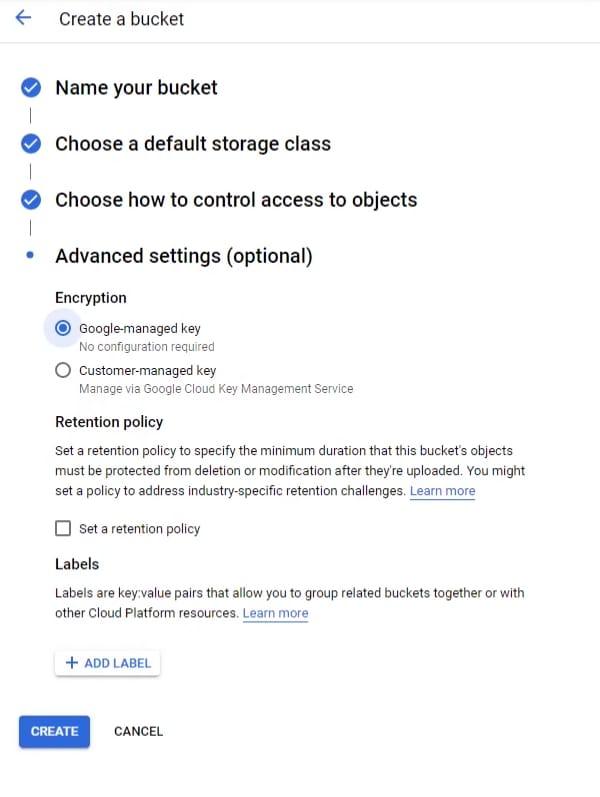Viewport: 600px width, 797px height.
Task: Collapse the Advanced settings (optional) section
Action: click(184, 256)
